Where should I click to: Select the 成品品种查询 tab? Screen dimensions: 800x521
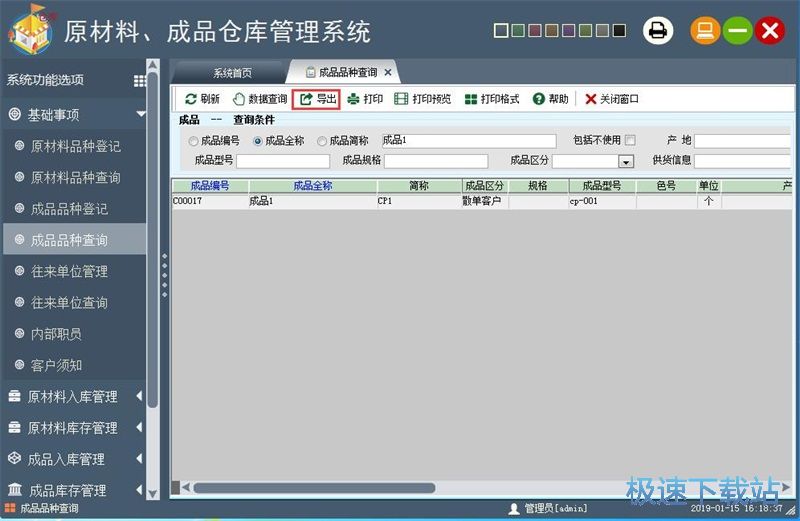pos(342,72)
